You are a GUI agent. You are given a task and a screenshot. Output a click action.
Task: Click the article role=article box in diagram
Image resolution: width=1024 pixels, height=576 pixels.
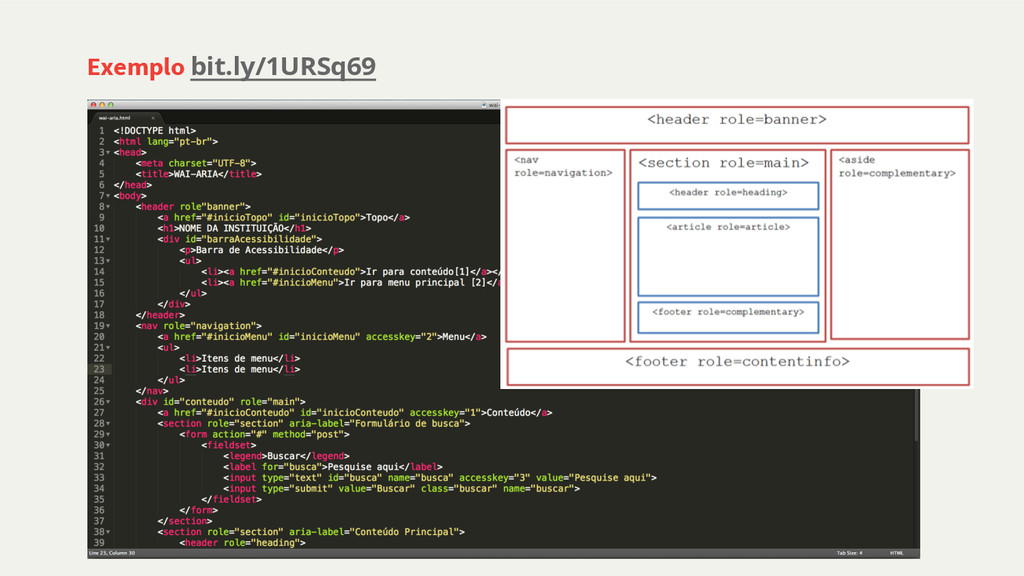(x=728, y=256)
